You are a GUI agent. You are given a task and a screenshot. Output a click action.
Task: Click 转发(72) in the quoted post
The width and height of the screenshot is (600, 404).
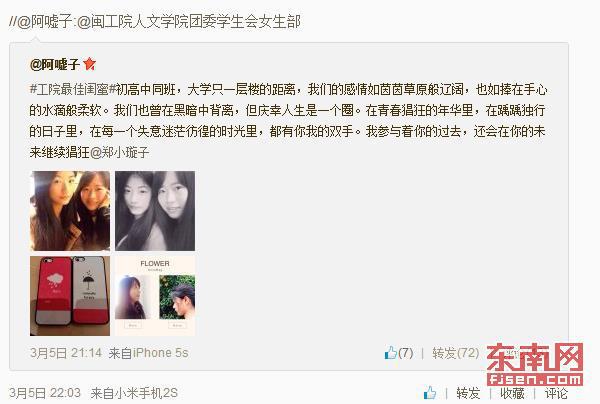tap(455, 352)
